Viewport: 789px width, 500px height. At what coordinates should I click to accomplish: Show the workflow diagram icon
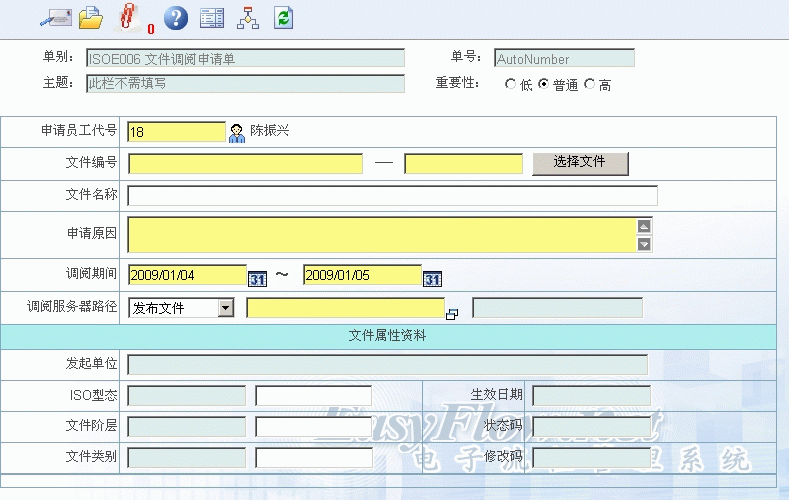[247, 17]
